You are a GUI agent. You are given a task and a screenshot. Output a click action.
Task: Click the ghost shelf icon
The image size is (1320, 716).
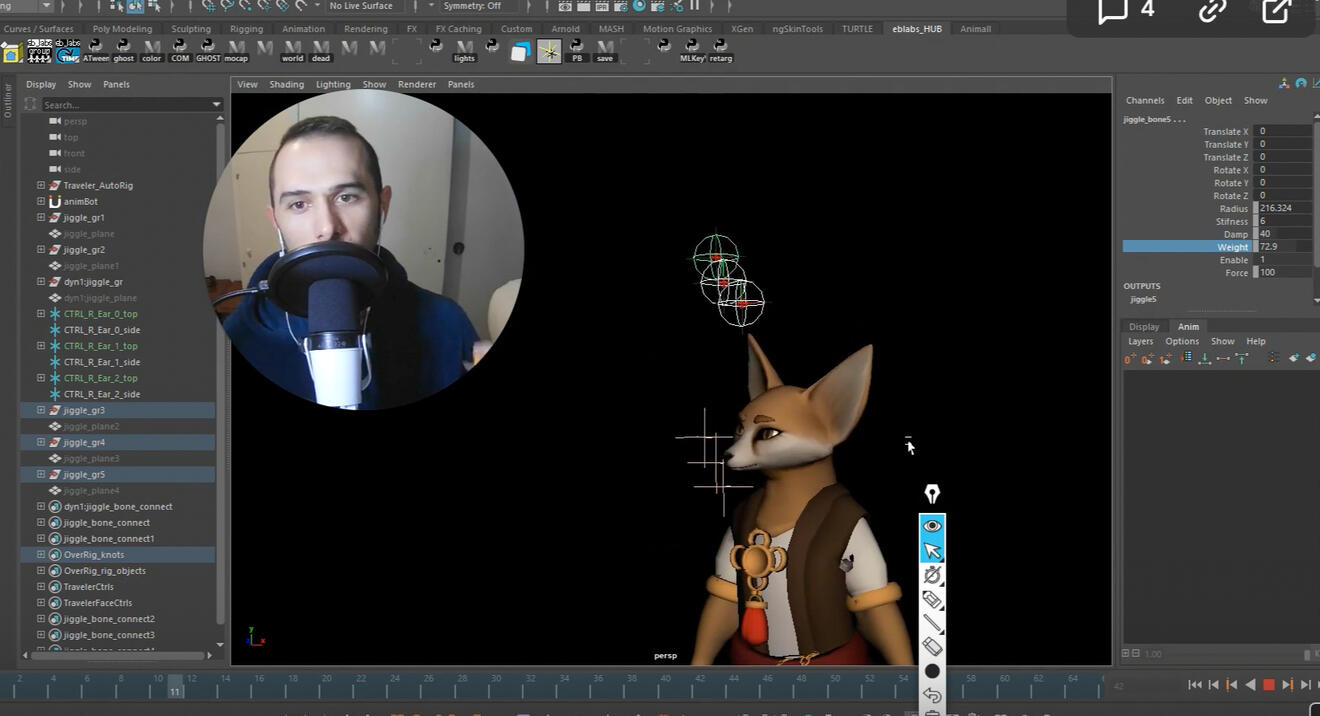(x=123, y=50)
